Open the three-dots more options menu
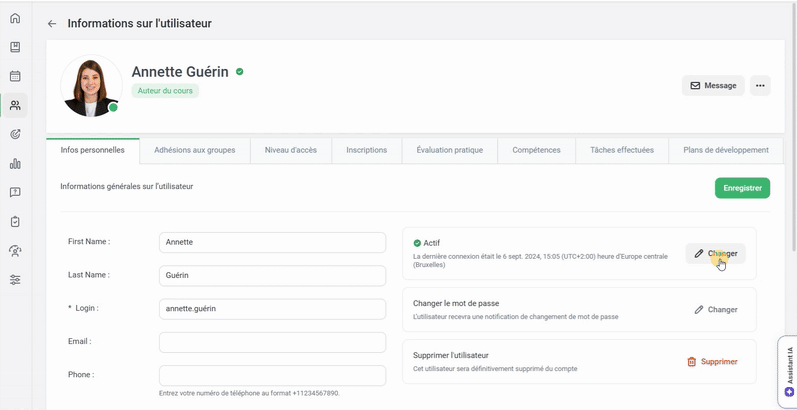Screen dimensions: 797x410 (x=760, y=86)
